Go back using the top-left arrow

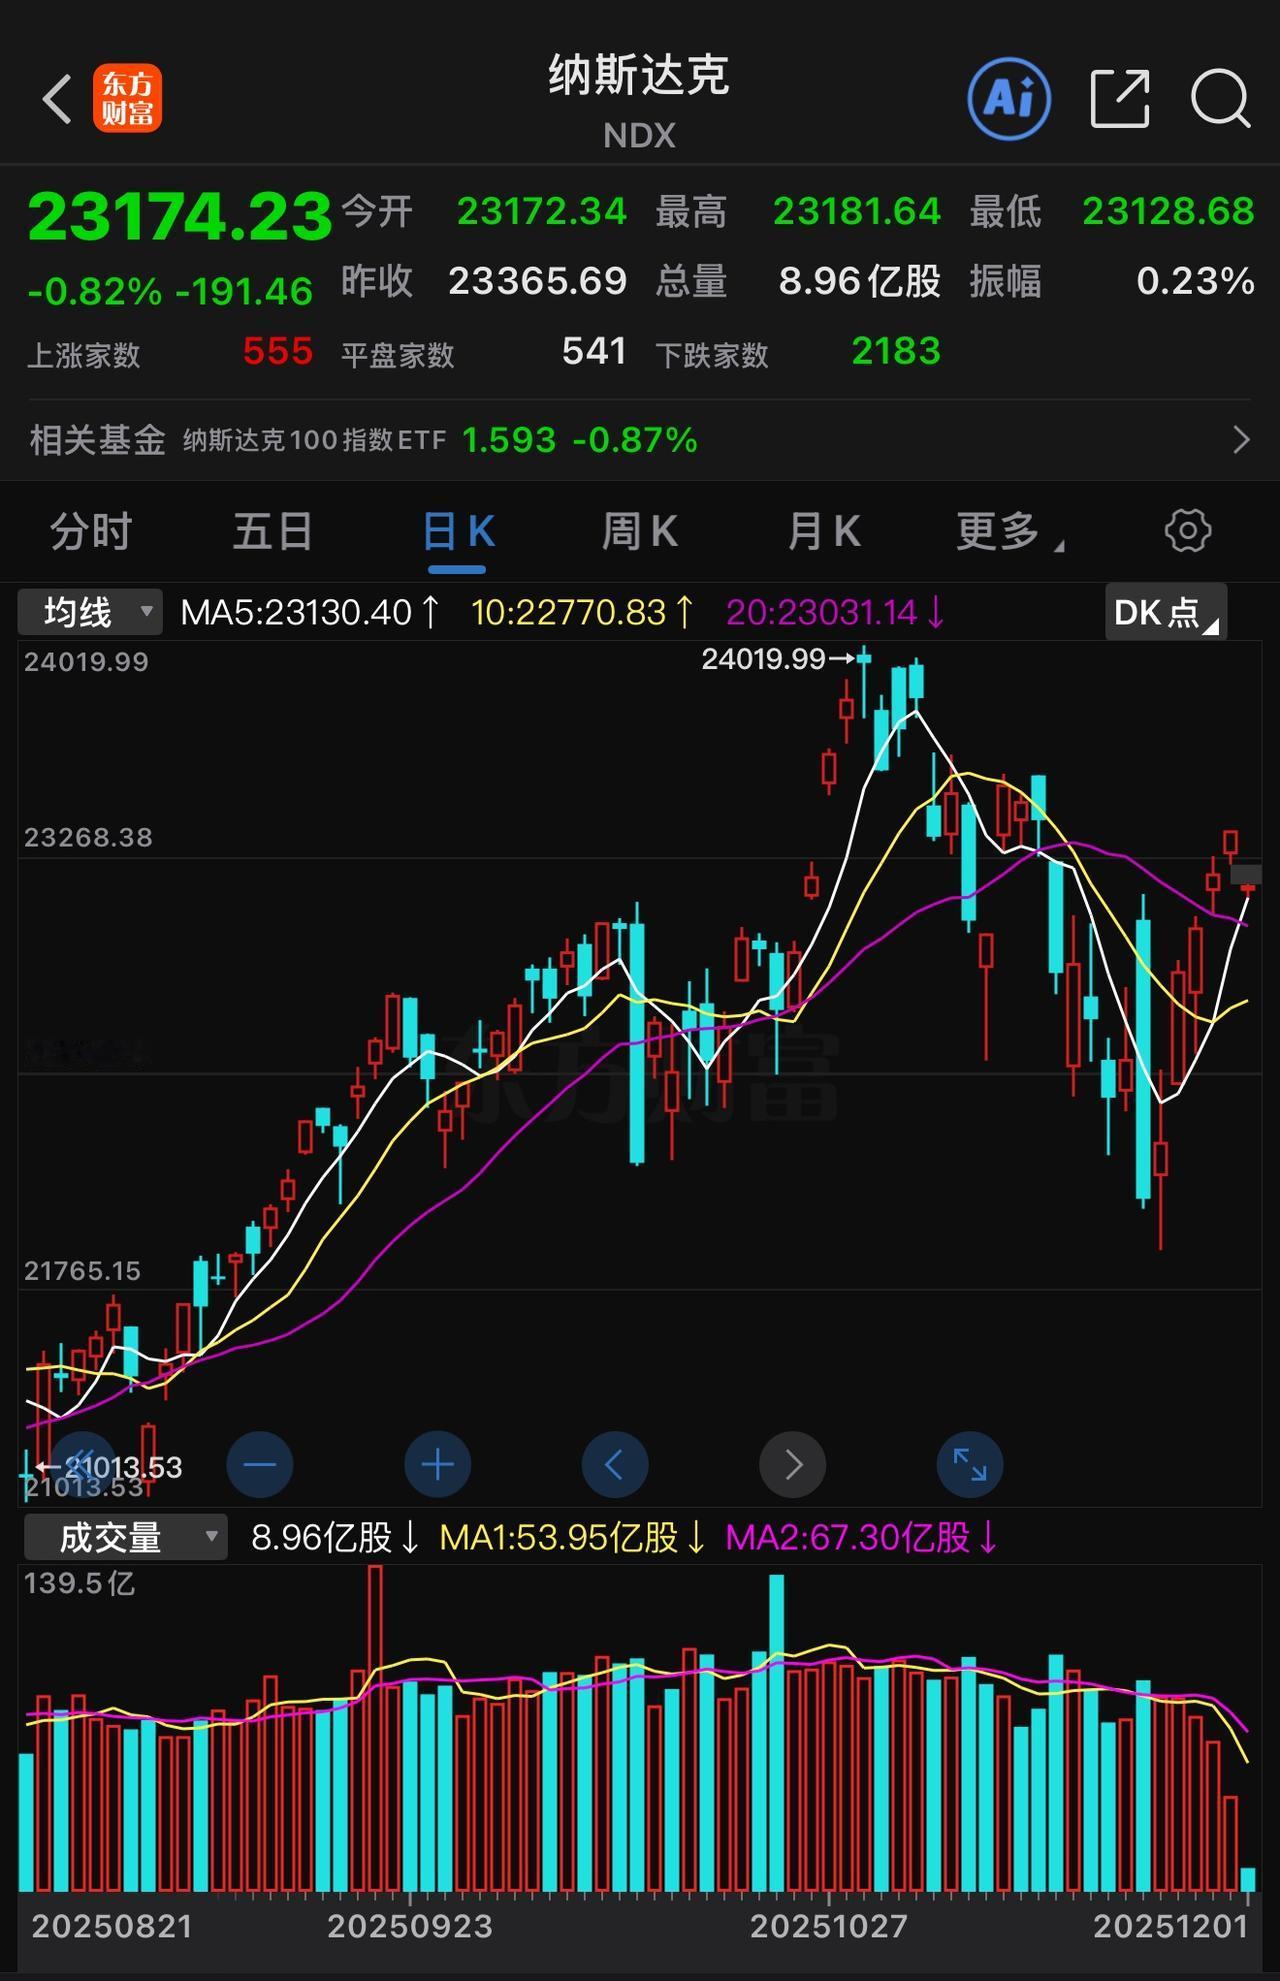tap(57, 99)
